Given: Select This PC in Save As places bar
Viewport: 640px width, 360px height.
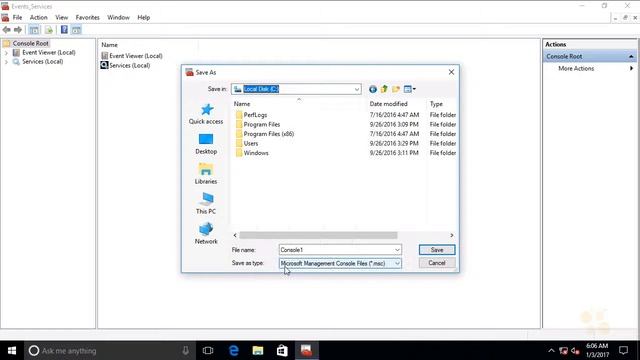Looking at the screenshot, I should 206,204.
